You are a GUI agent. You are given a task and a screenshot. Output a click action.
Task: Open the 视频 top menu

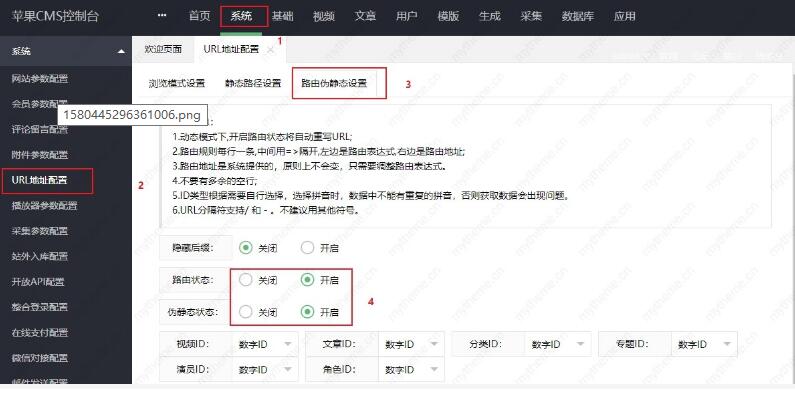click(x=324, y=16)
